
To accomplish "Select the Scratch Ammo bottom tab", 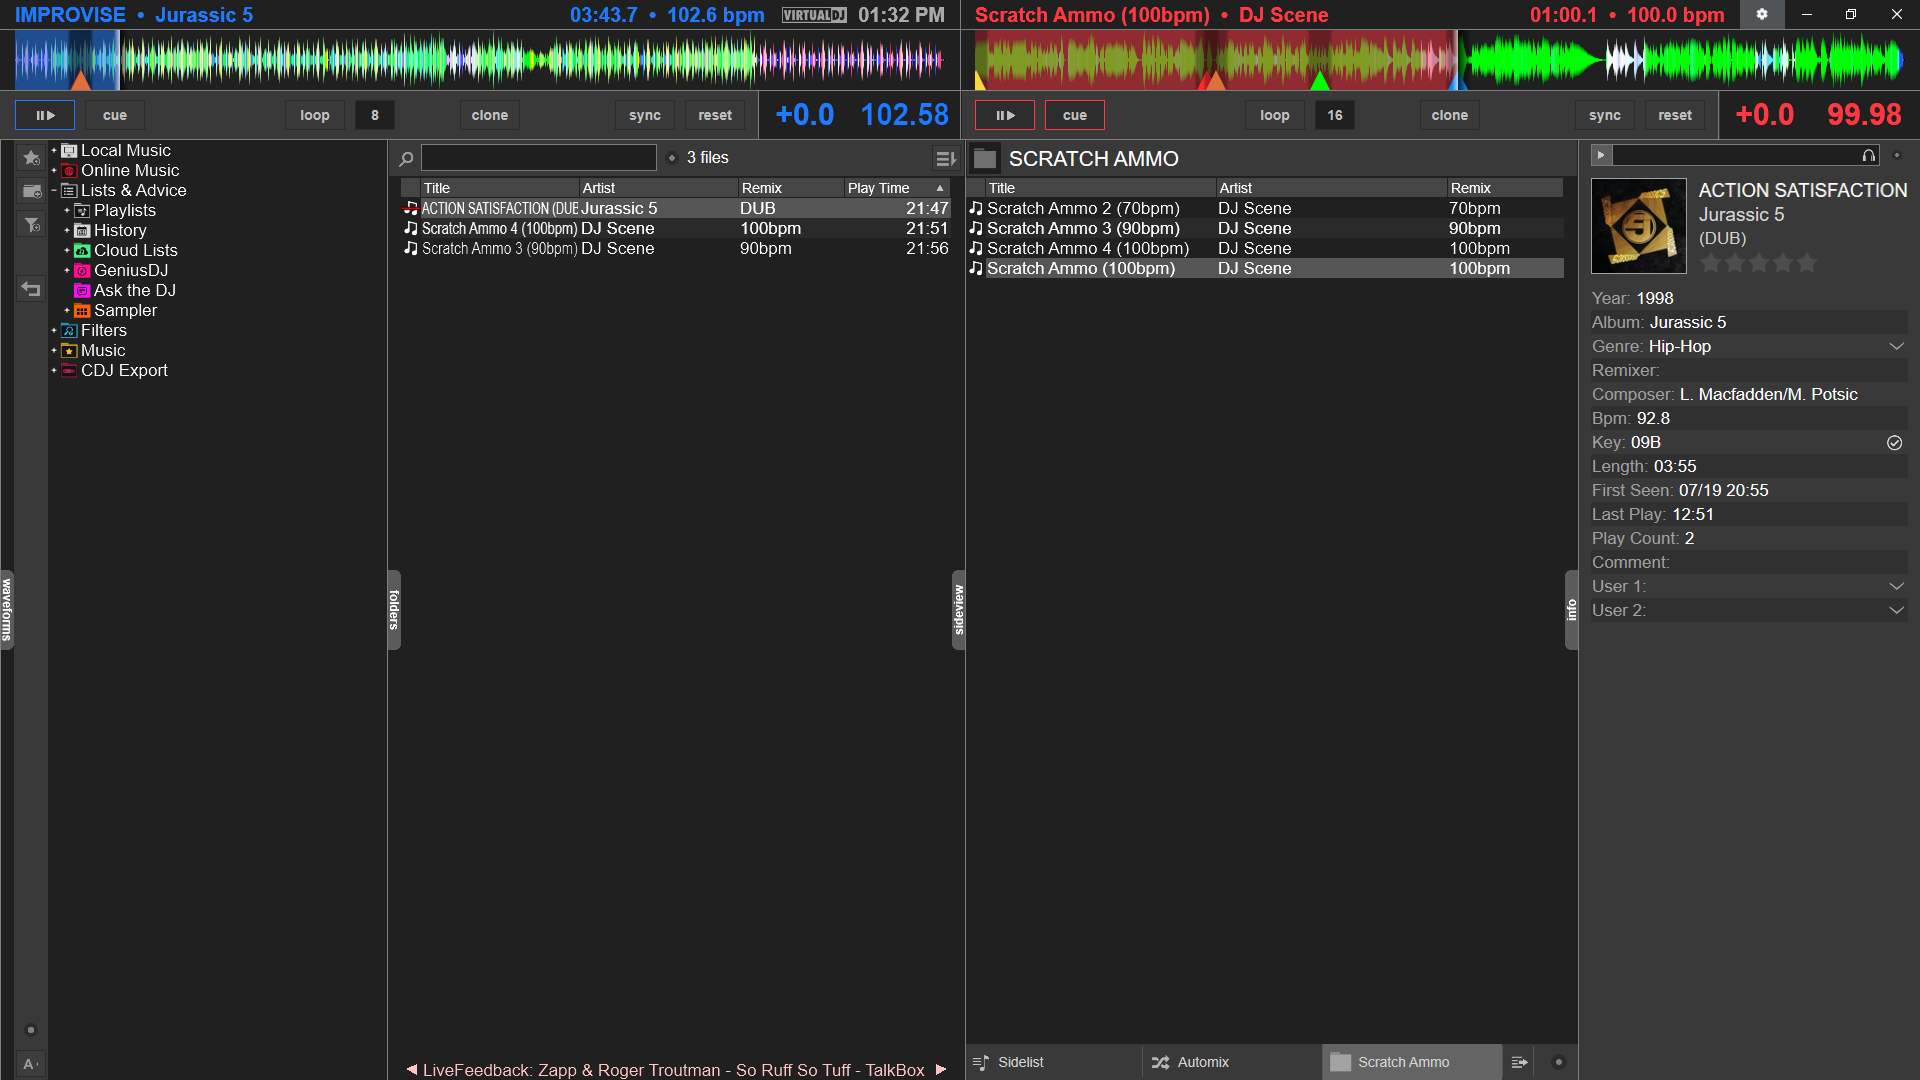I will [x=1412, y=1062].
